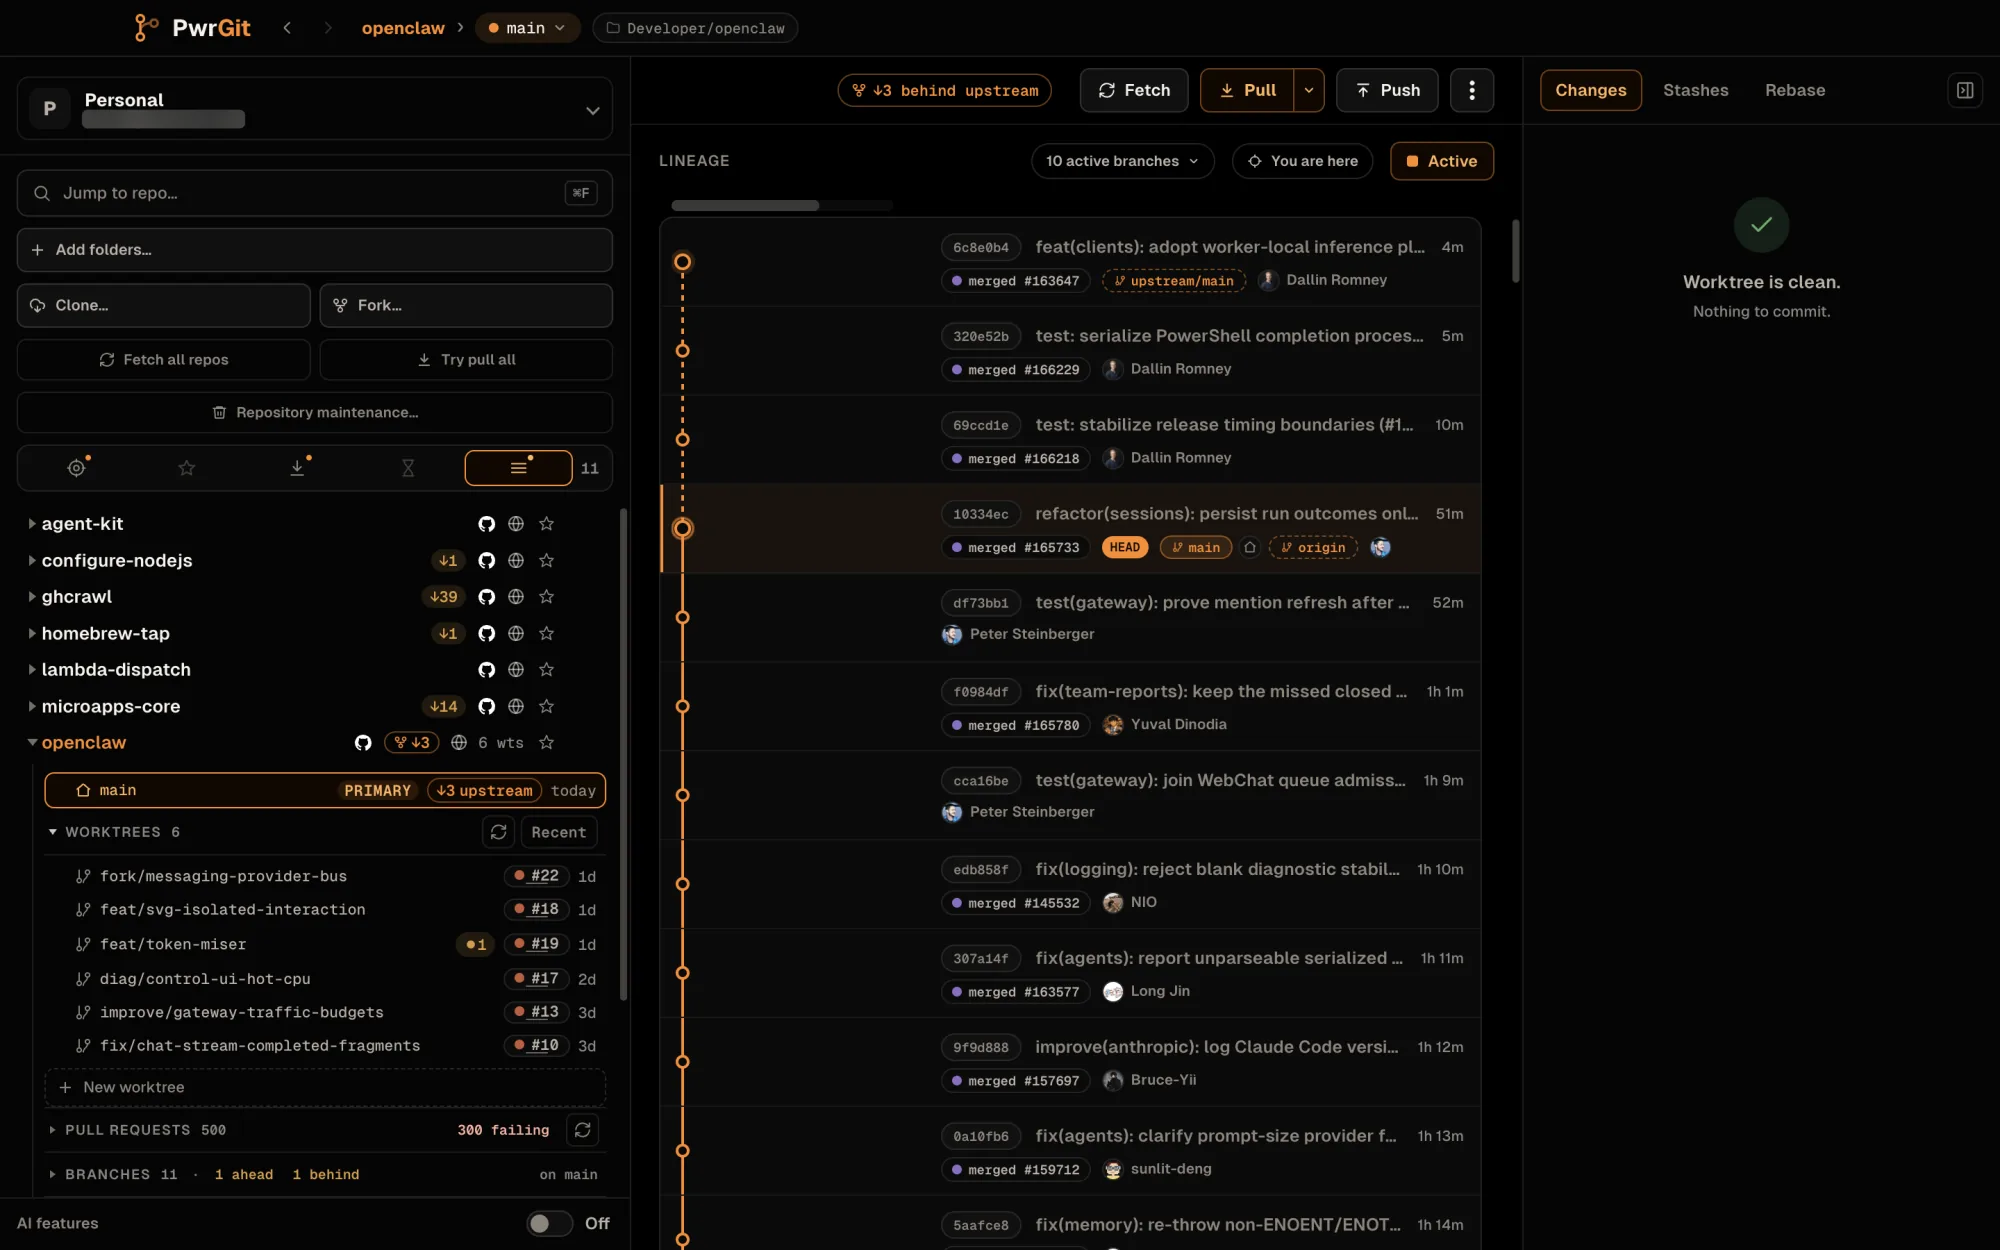The image size is (2000, 1250).
Task: Star the ghcrawl repository
Action: point(546,597)
